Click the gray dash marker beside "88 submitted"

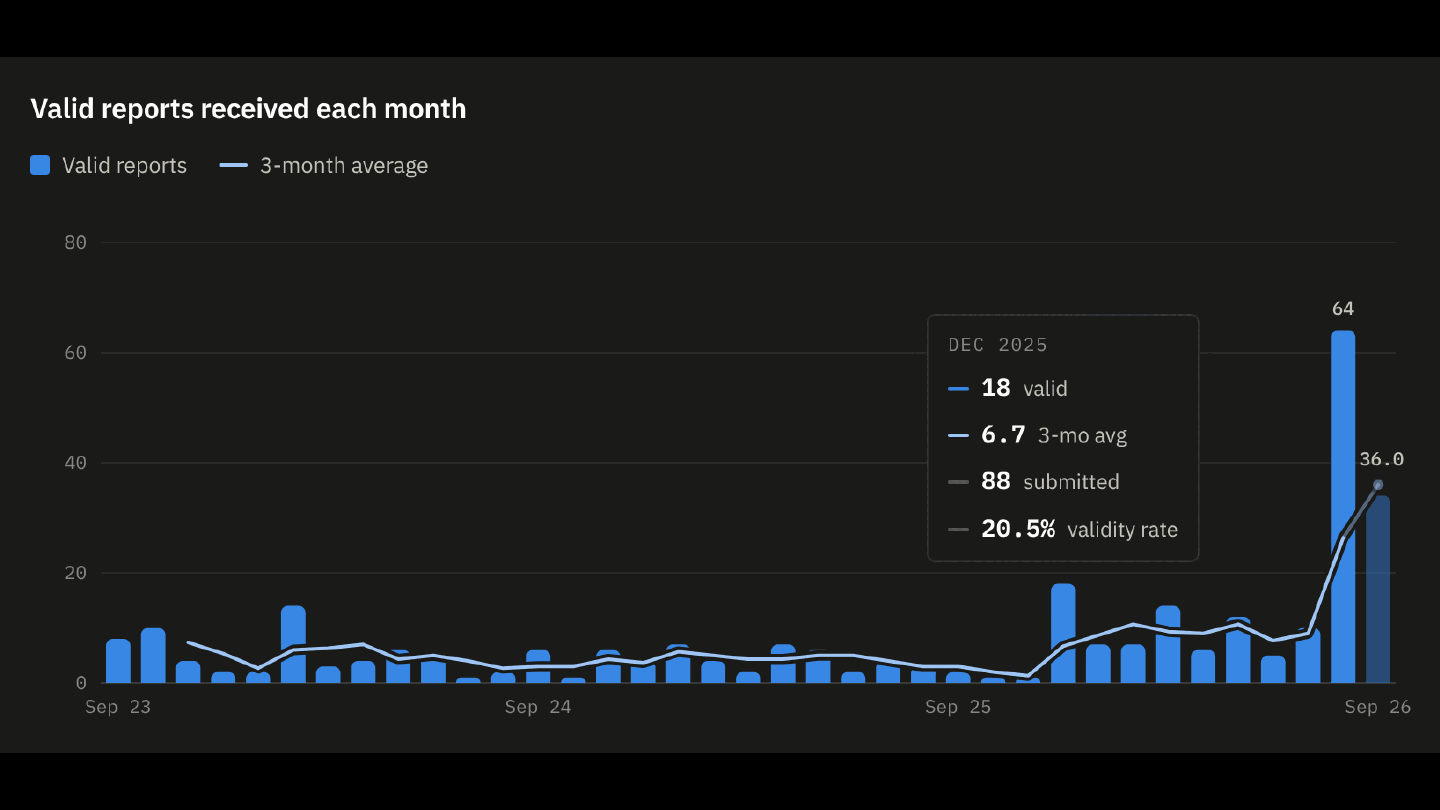point(959,482)
